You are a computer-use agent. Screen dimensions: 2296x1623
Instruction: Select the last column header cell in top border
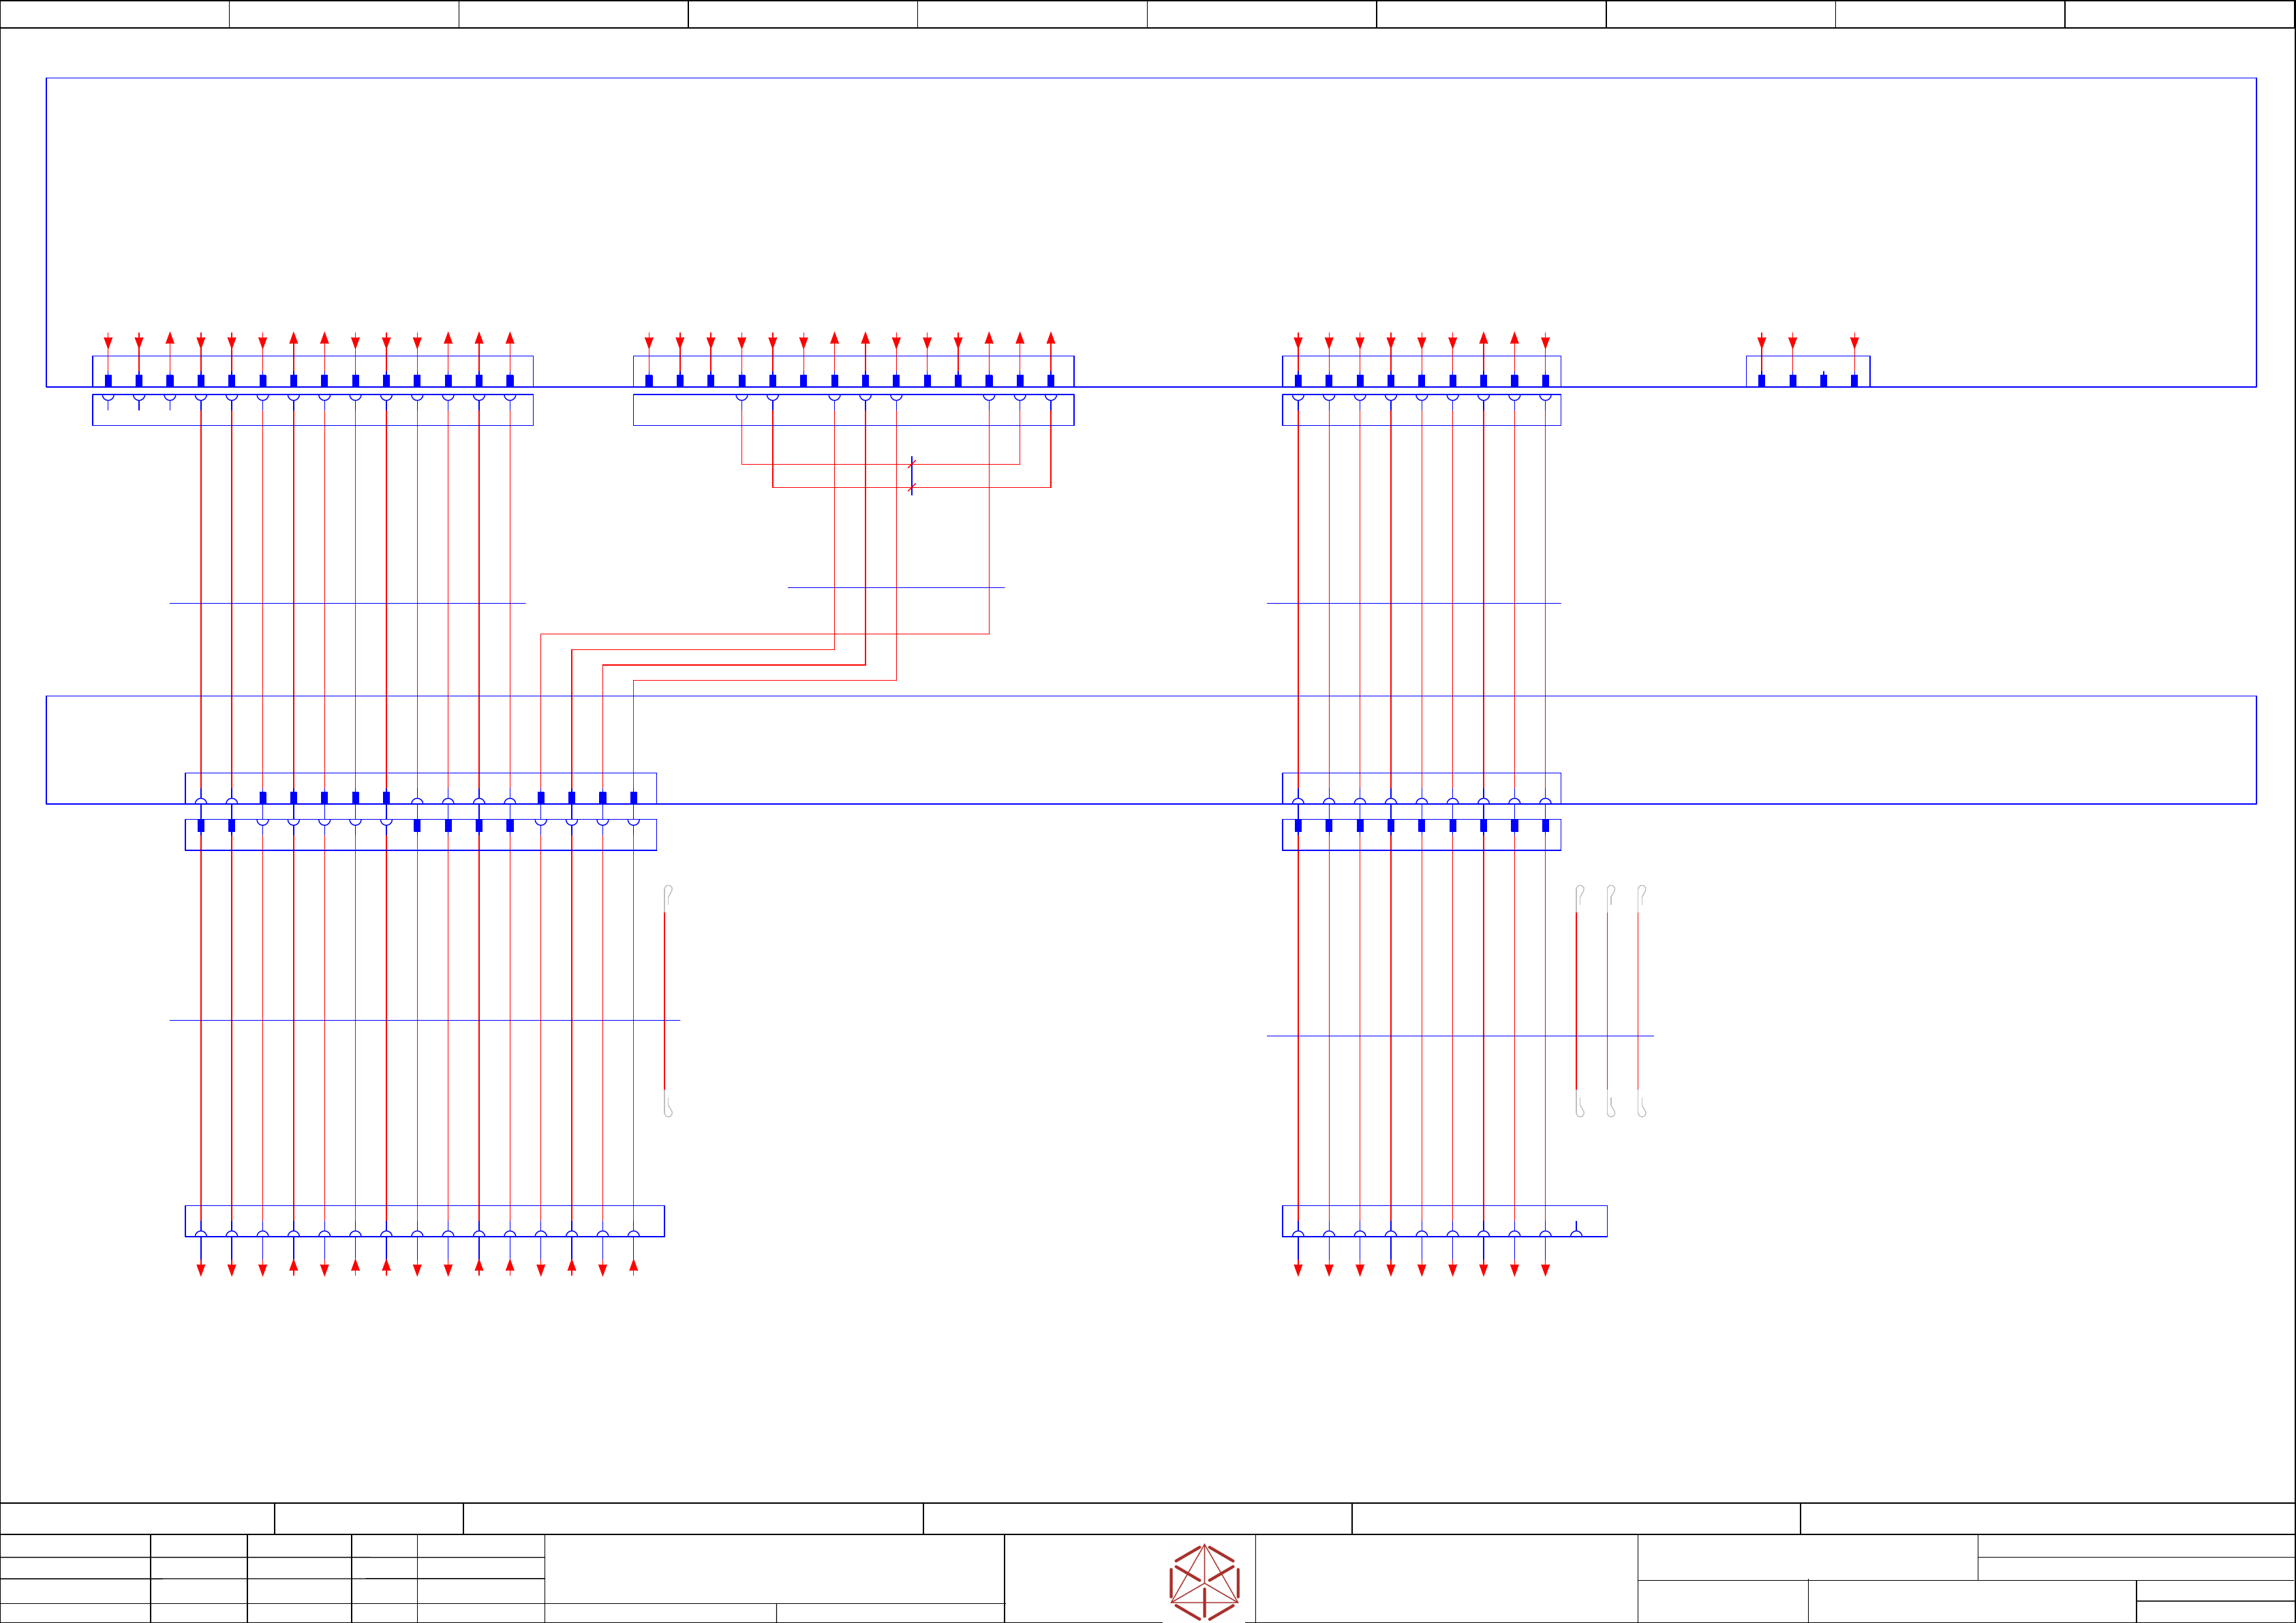[2179, 14]
